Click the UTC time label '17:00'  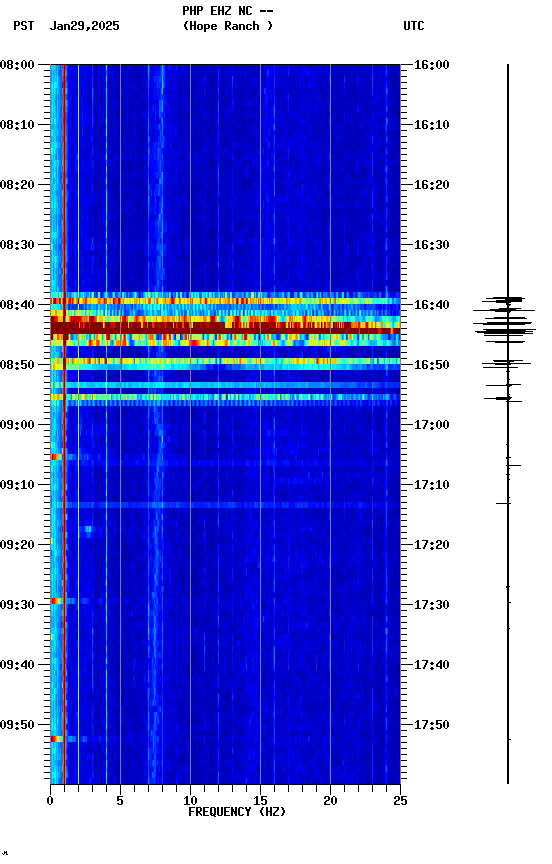(x=431, y=425)
